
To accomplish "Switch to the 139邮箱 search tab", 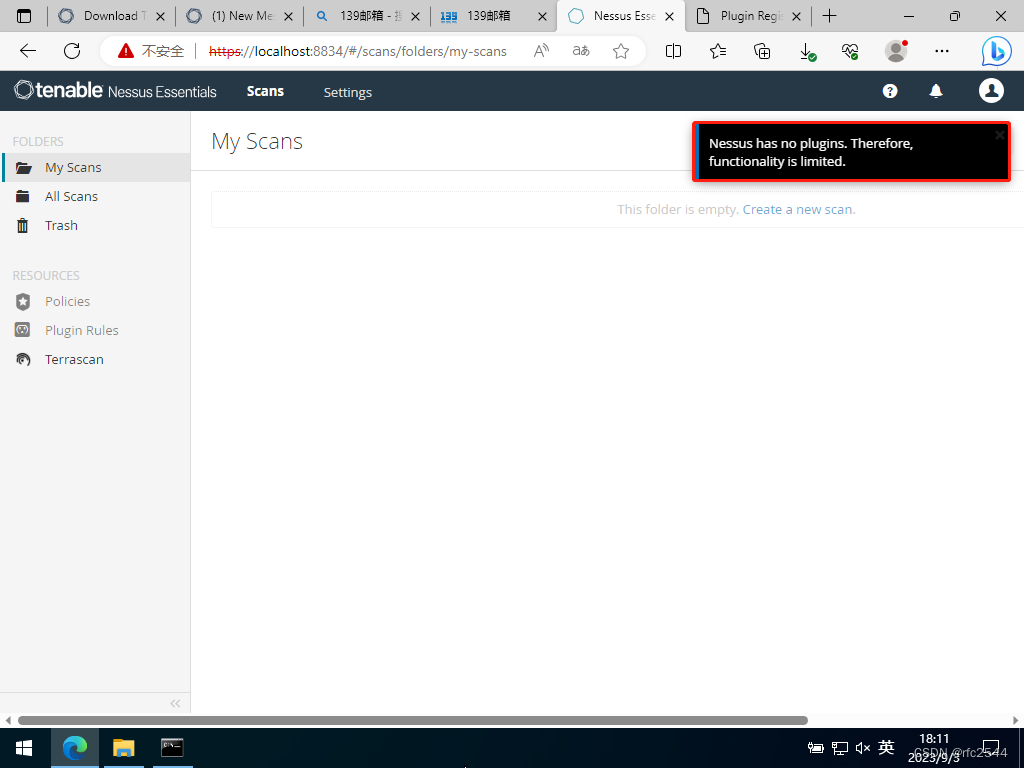I will pyautogui.click(x=359, y=16).
